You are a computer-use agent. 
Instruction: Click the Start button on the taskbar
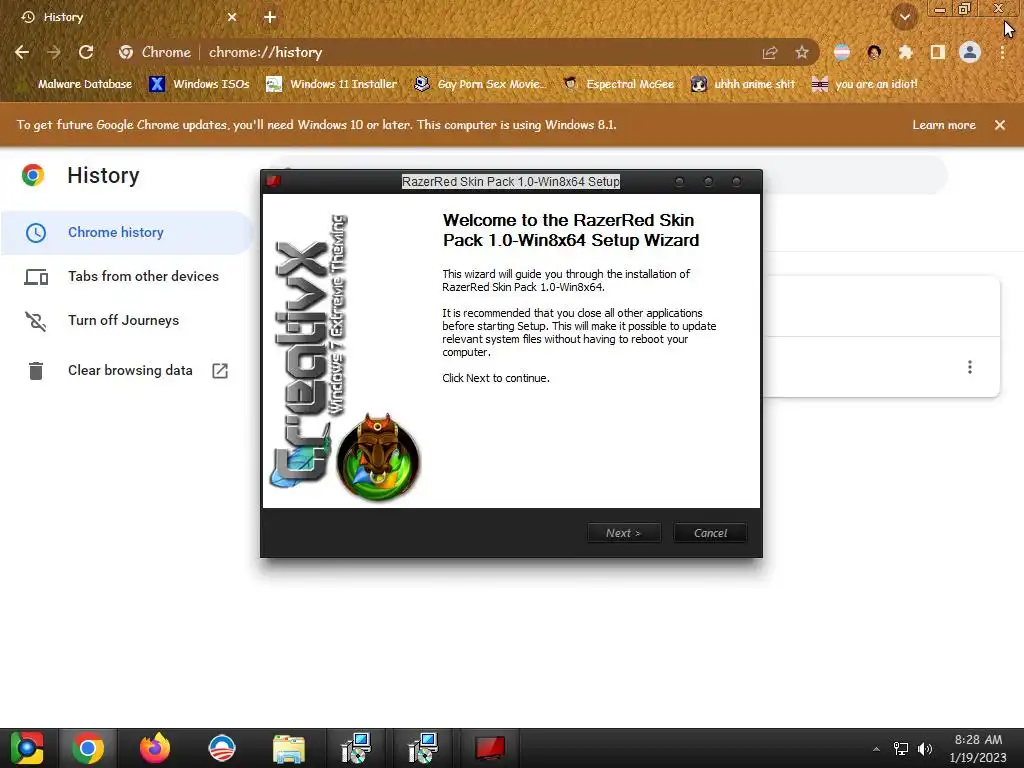coord(27,748)
